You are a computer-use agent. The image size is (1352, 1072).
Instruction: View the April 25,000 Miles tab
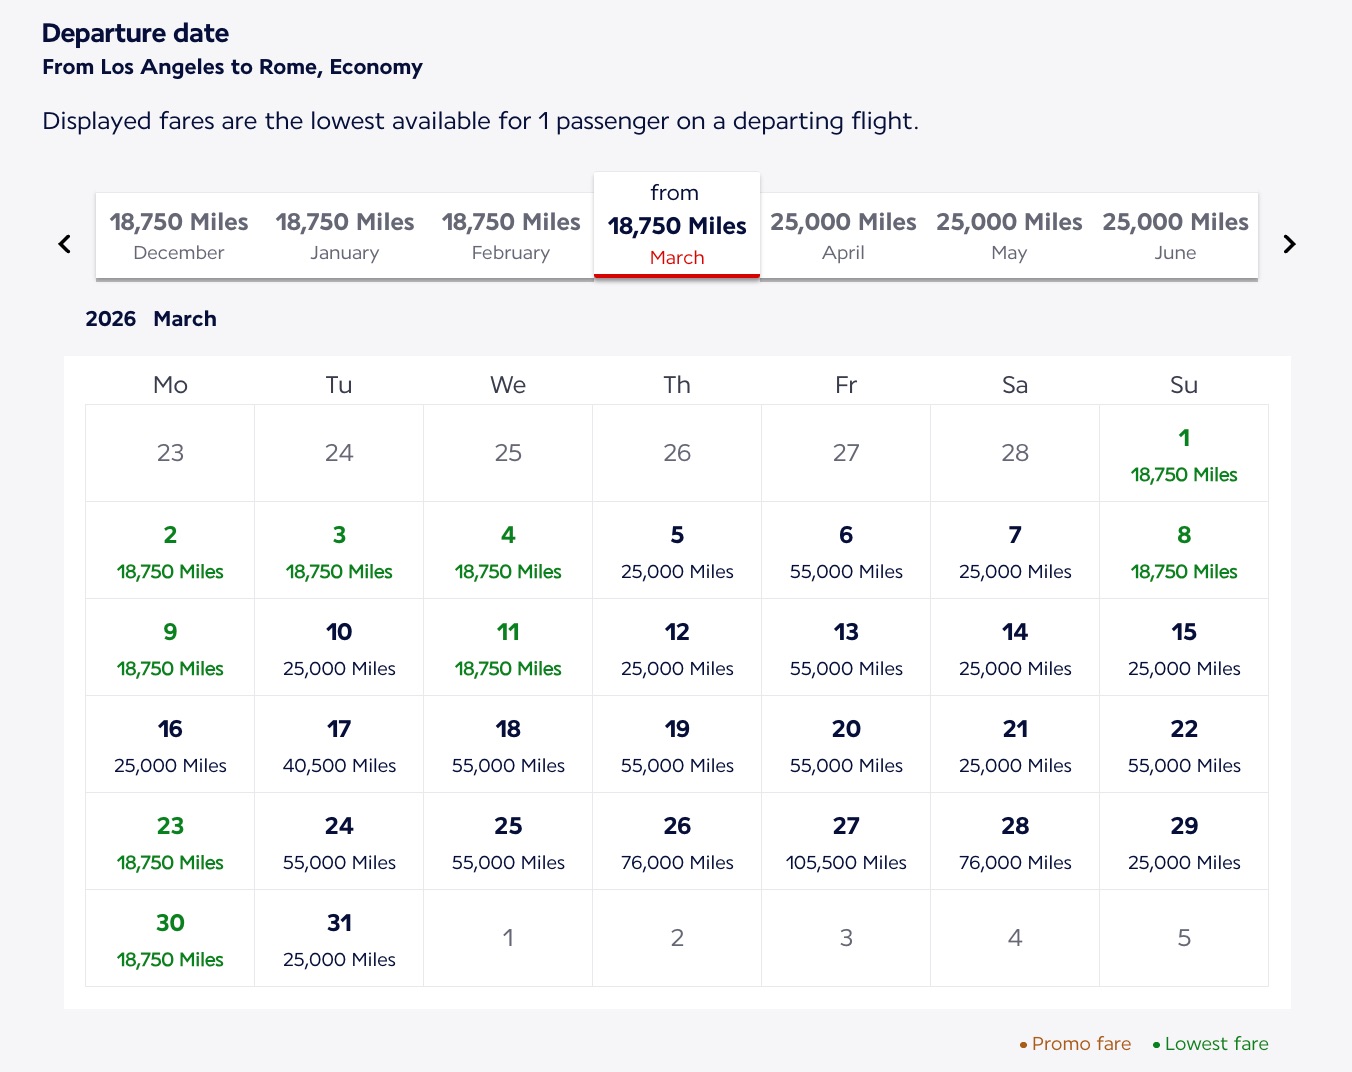coord(843,236)
